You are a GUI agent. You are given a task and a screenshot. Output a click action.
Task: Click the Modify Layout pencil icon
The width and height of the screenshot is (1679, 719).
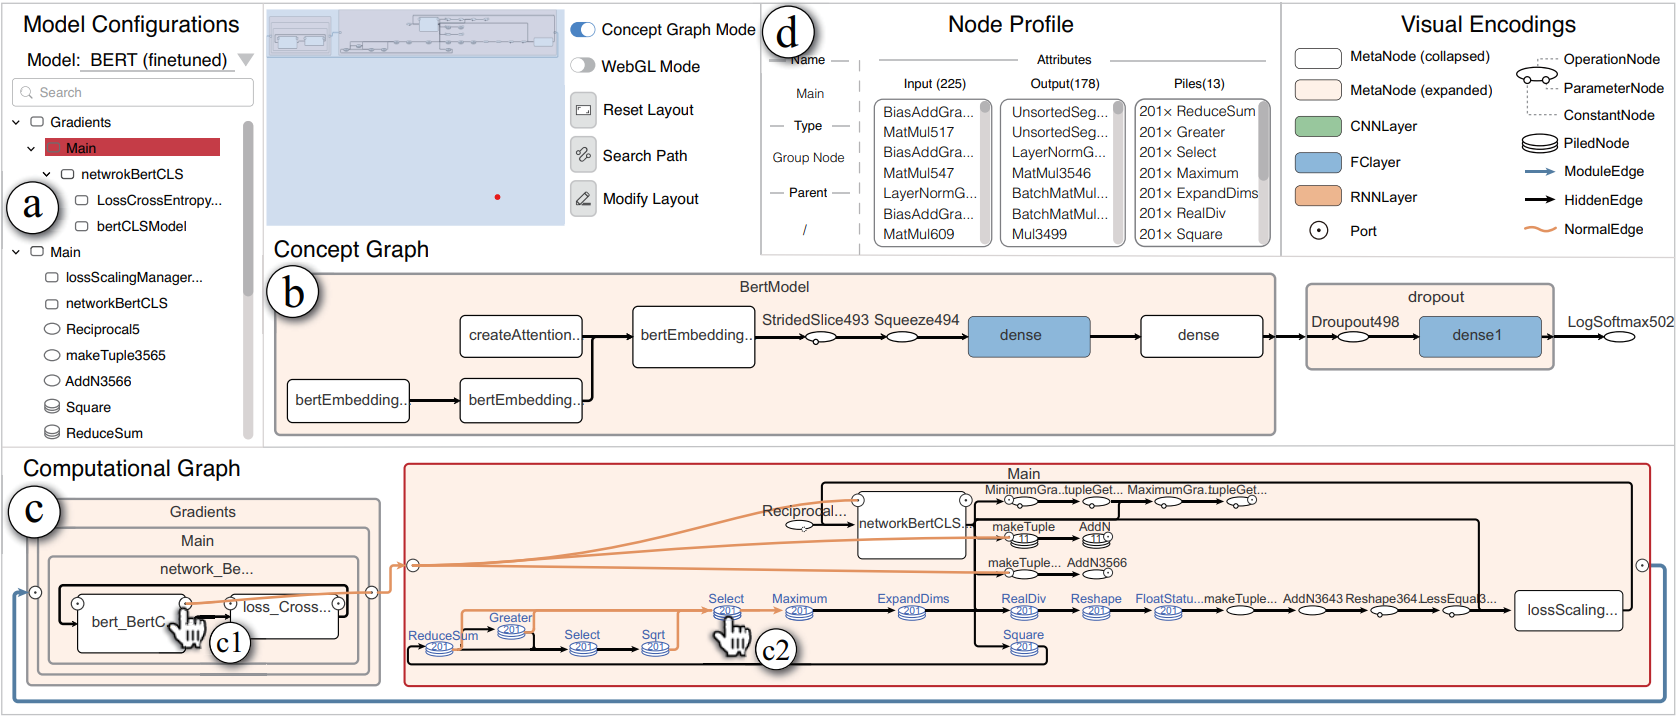pos(583,198)
